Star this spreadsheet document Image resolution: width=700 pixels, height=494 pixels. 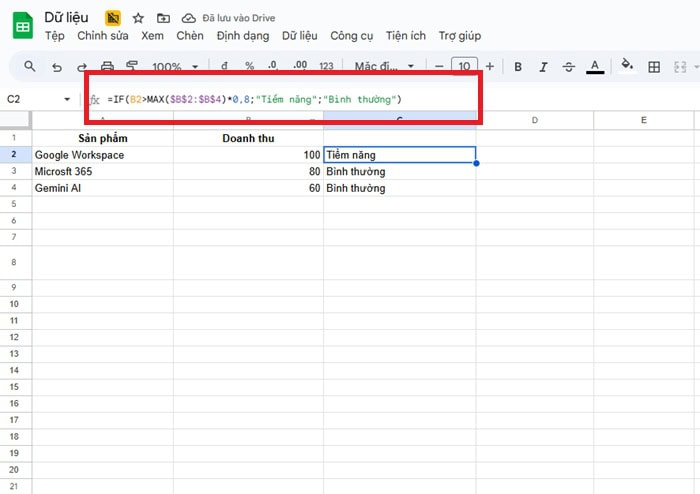point(138,18)
